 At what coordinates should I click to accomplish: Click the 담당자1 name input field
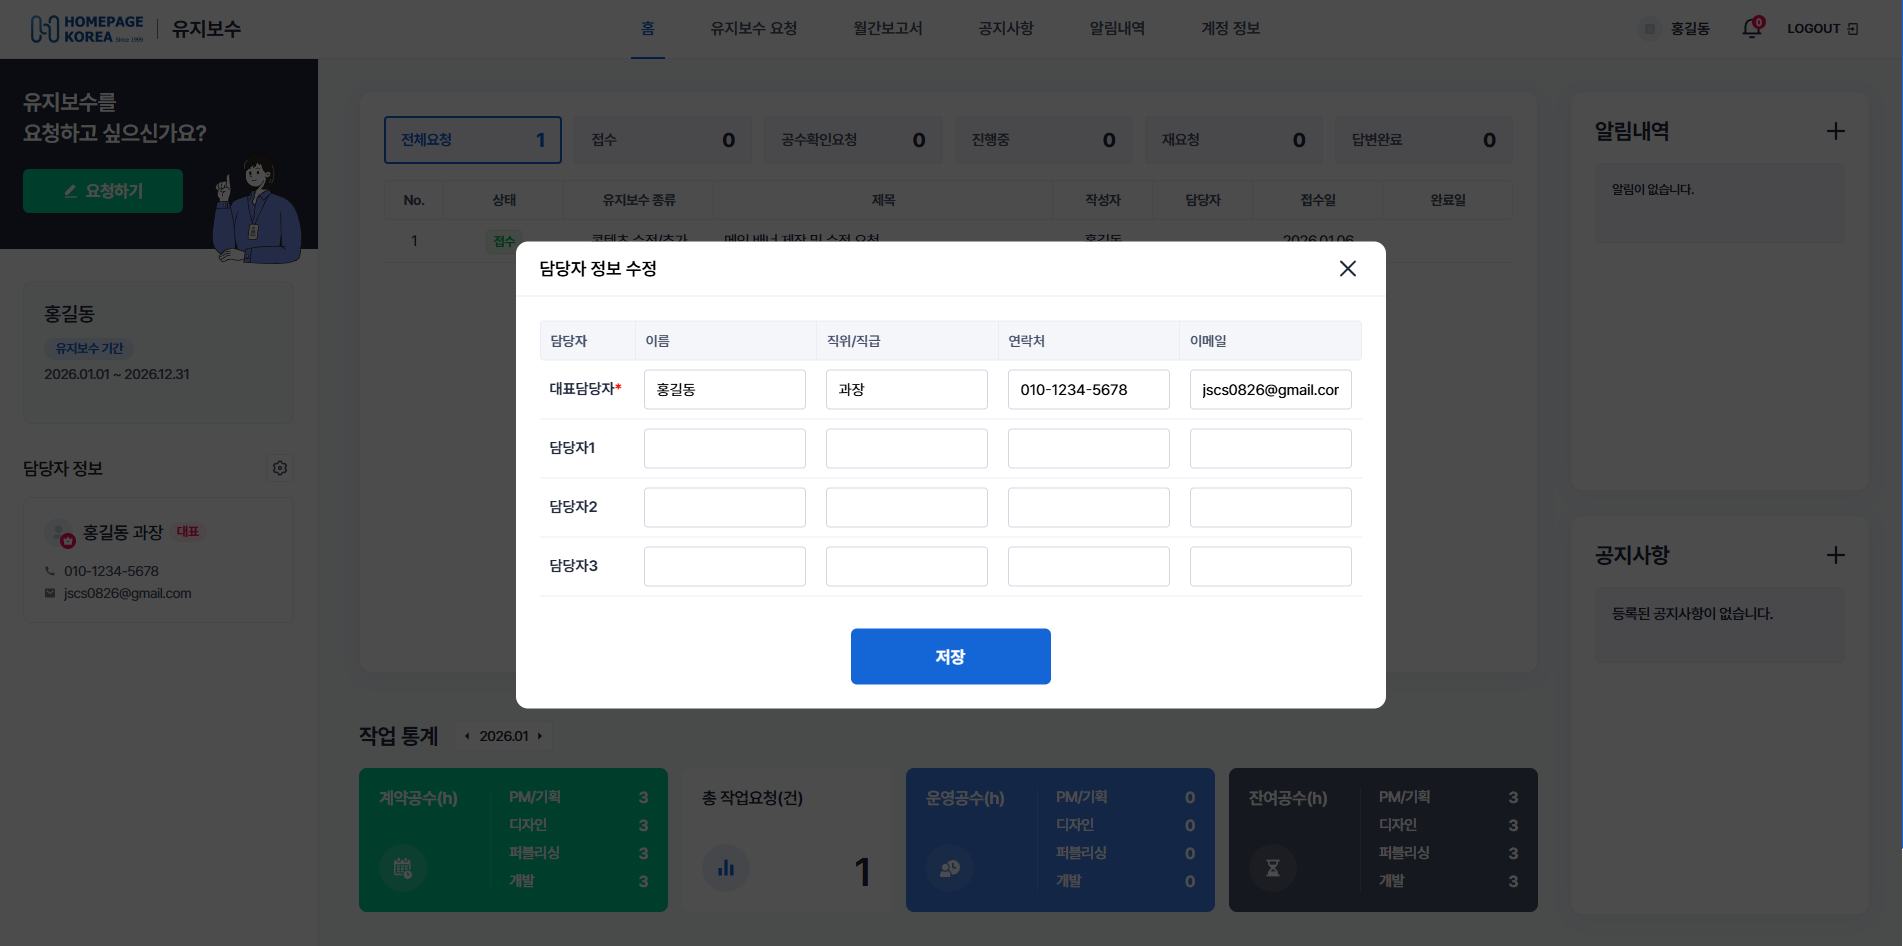(724, 448)
